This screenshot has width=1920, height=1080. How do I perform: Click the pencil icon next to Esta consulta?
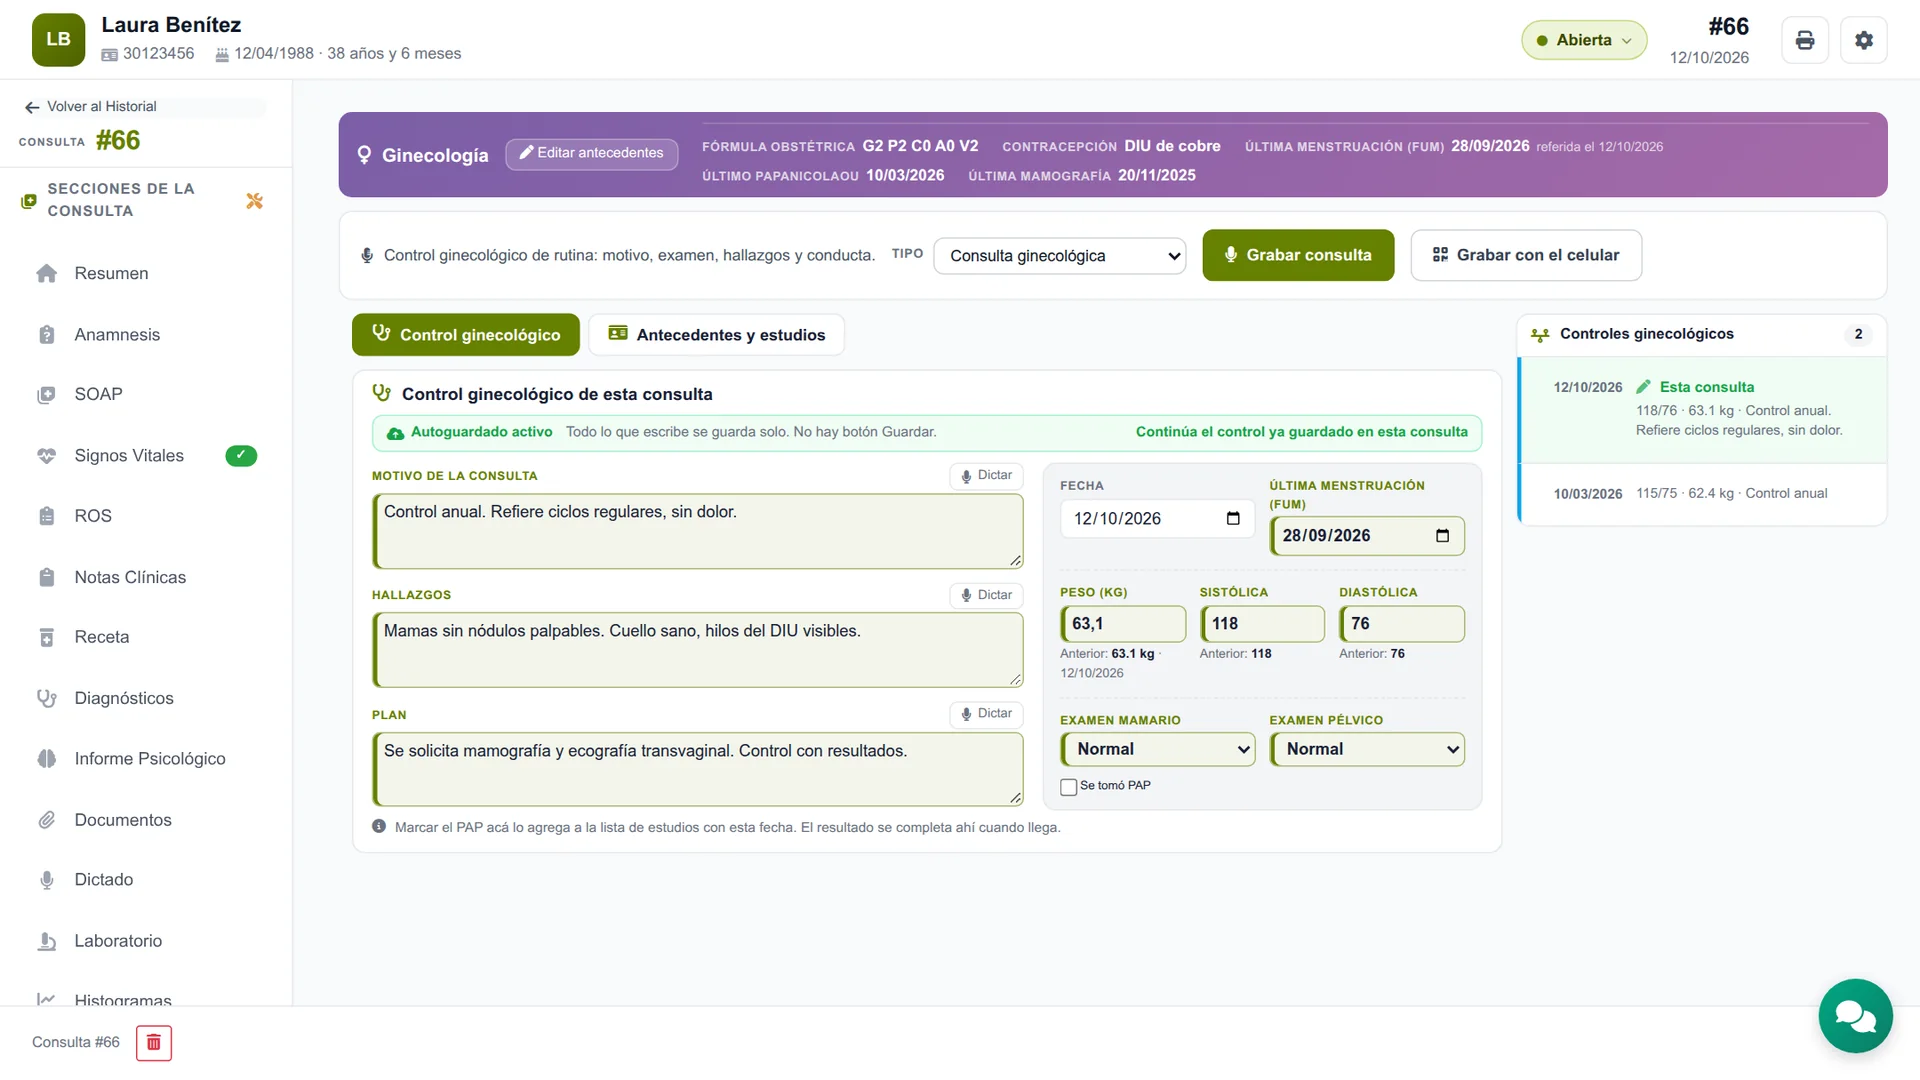pos(1643,387)
